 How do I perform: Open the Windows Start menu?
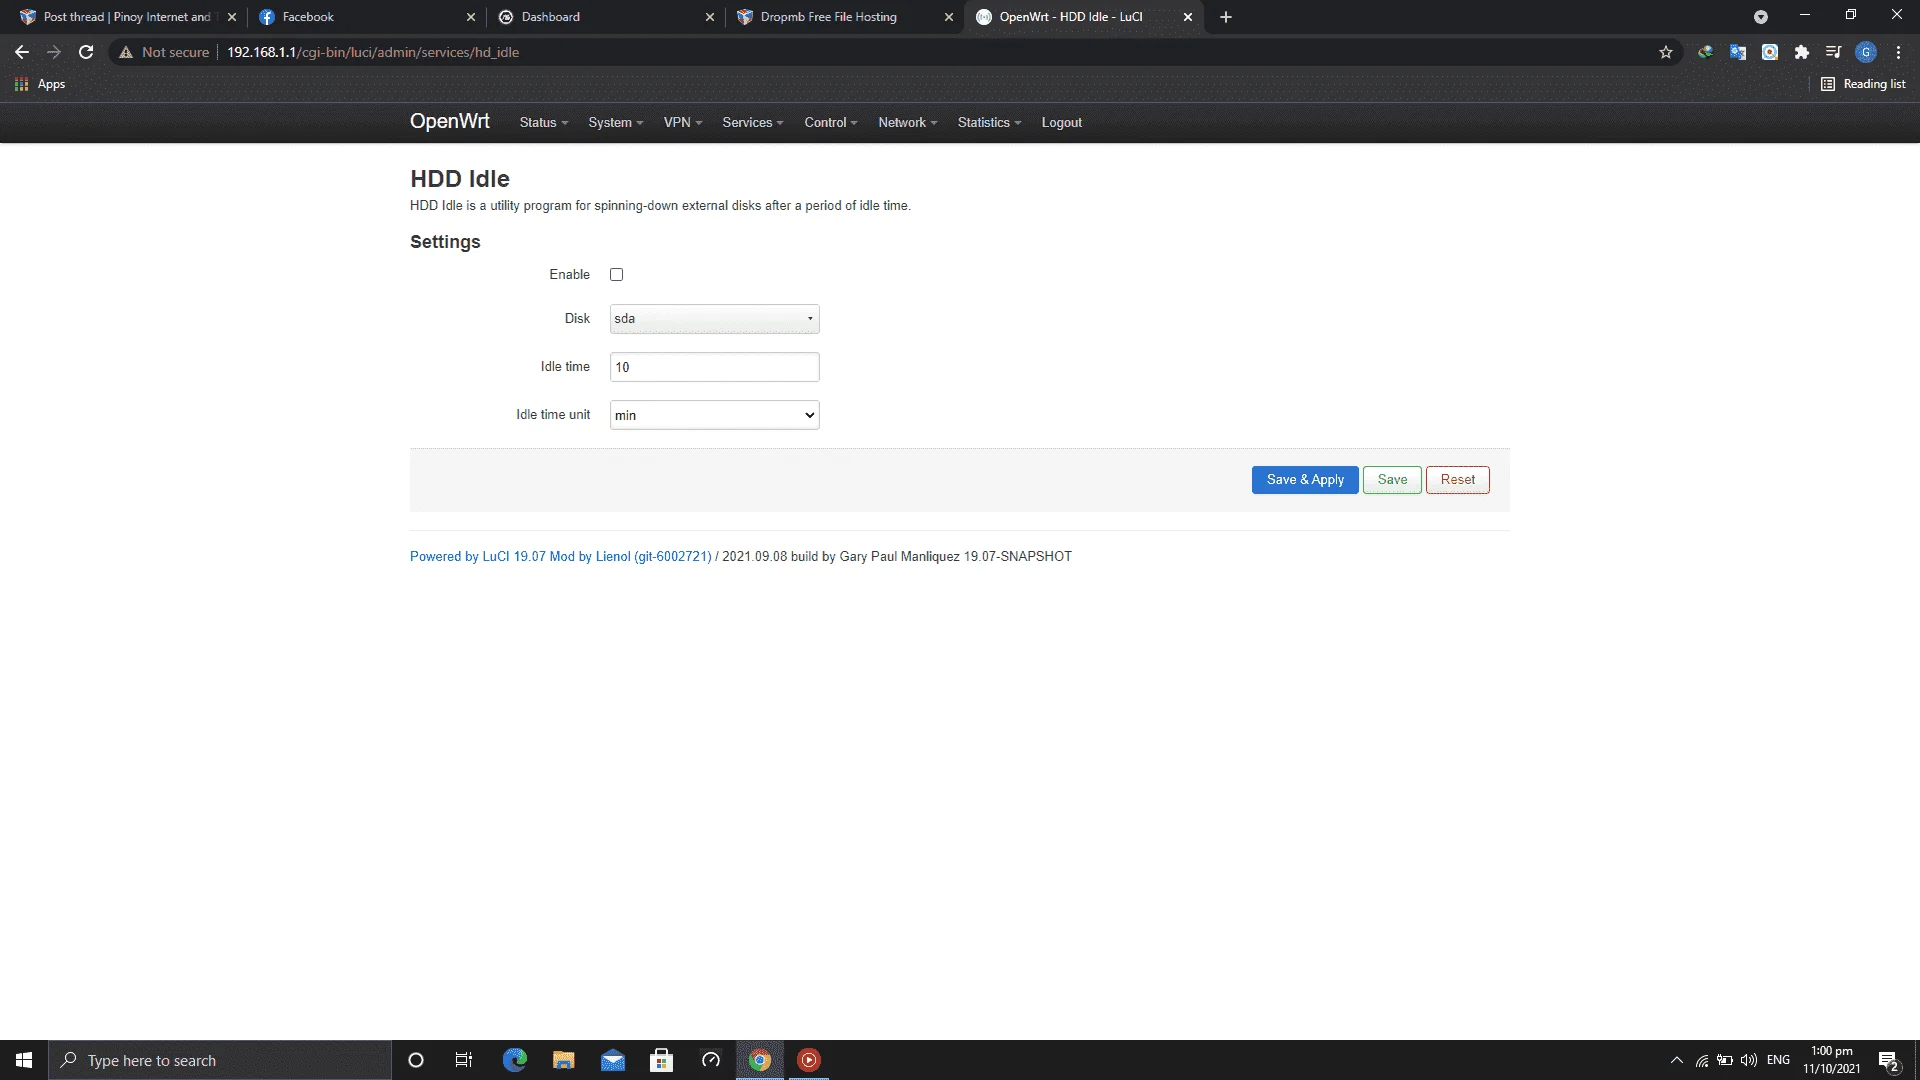tap(24, 1060)
